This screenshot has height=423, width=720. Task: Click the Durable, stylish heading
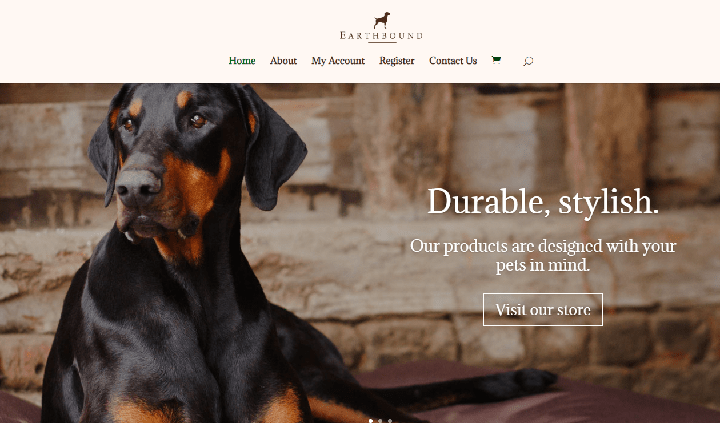coord(543,202)
